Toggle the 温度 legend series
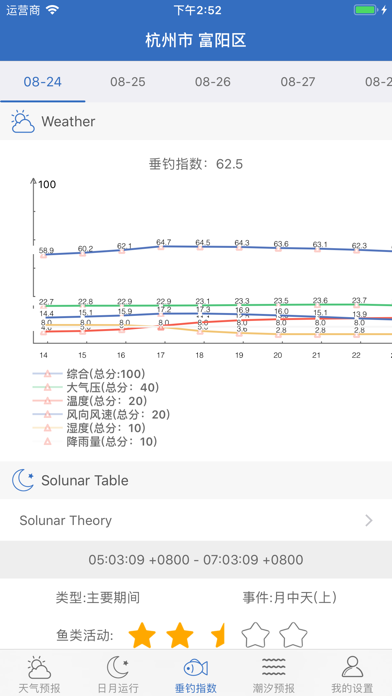 (90, 401)
